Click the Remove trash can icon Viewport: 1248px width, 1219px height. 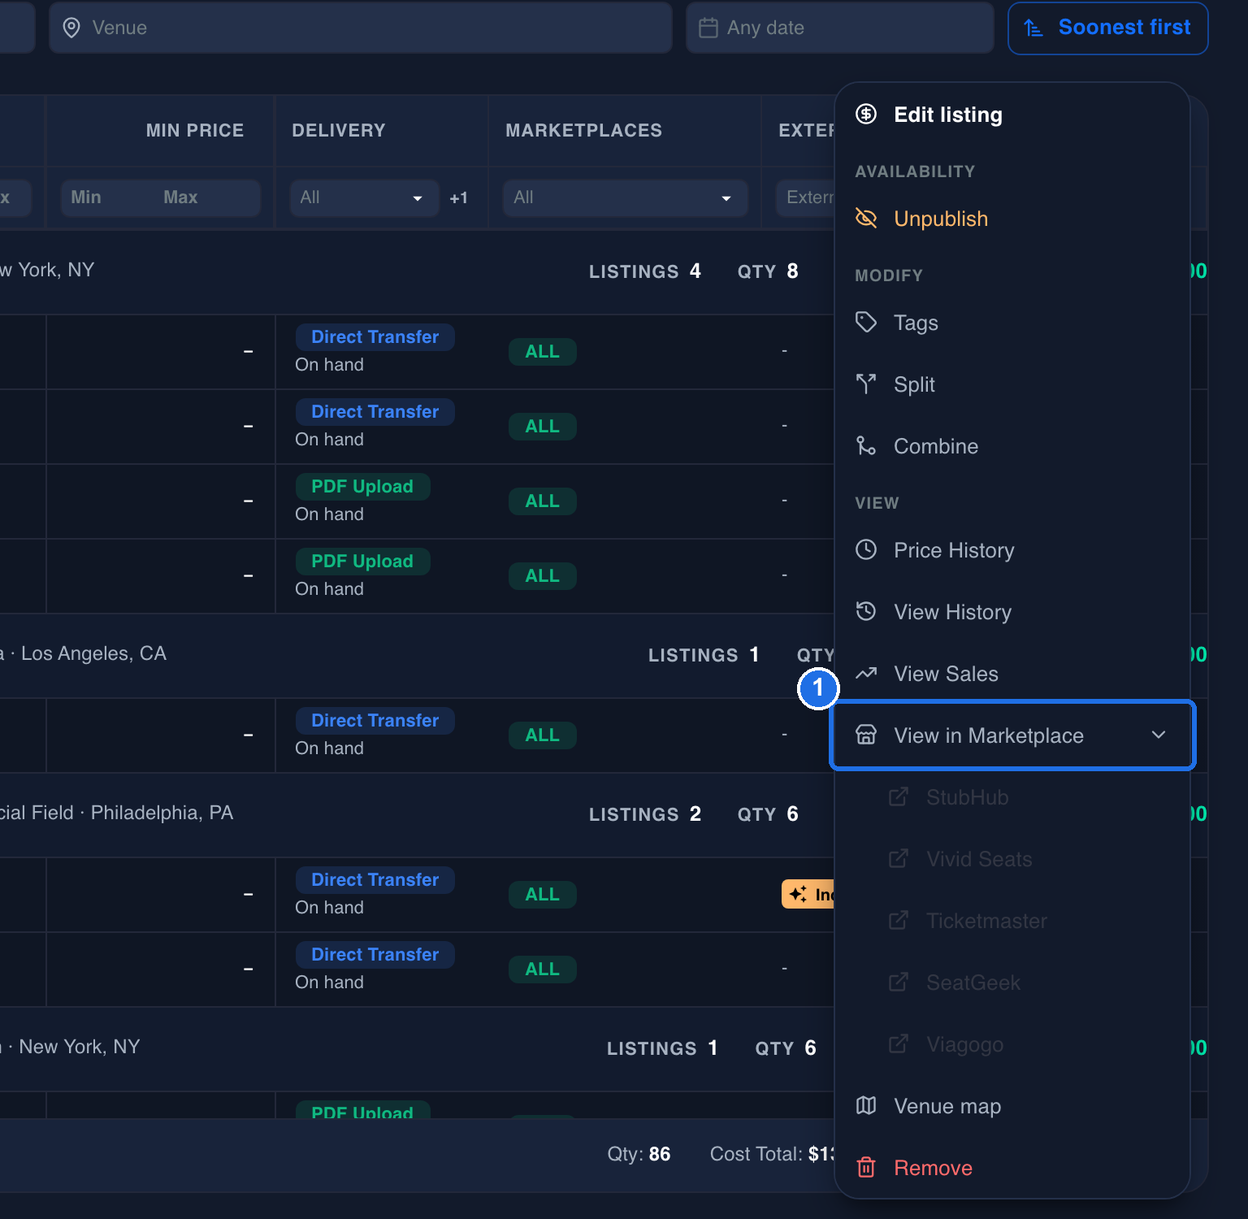pos(866,1168)
